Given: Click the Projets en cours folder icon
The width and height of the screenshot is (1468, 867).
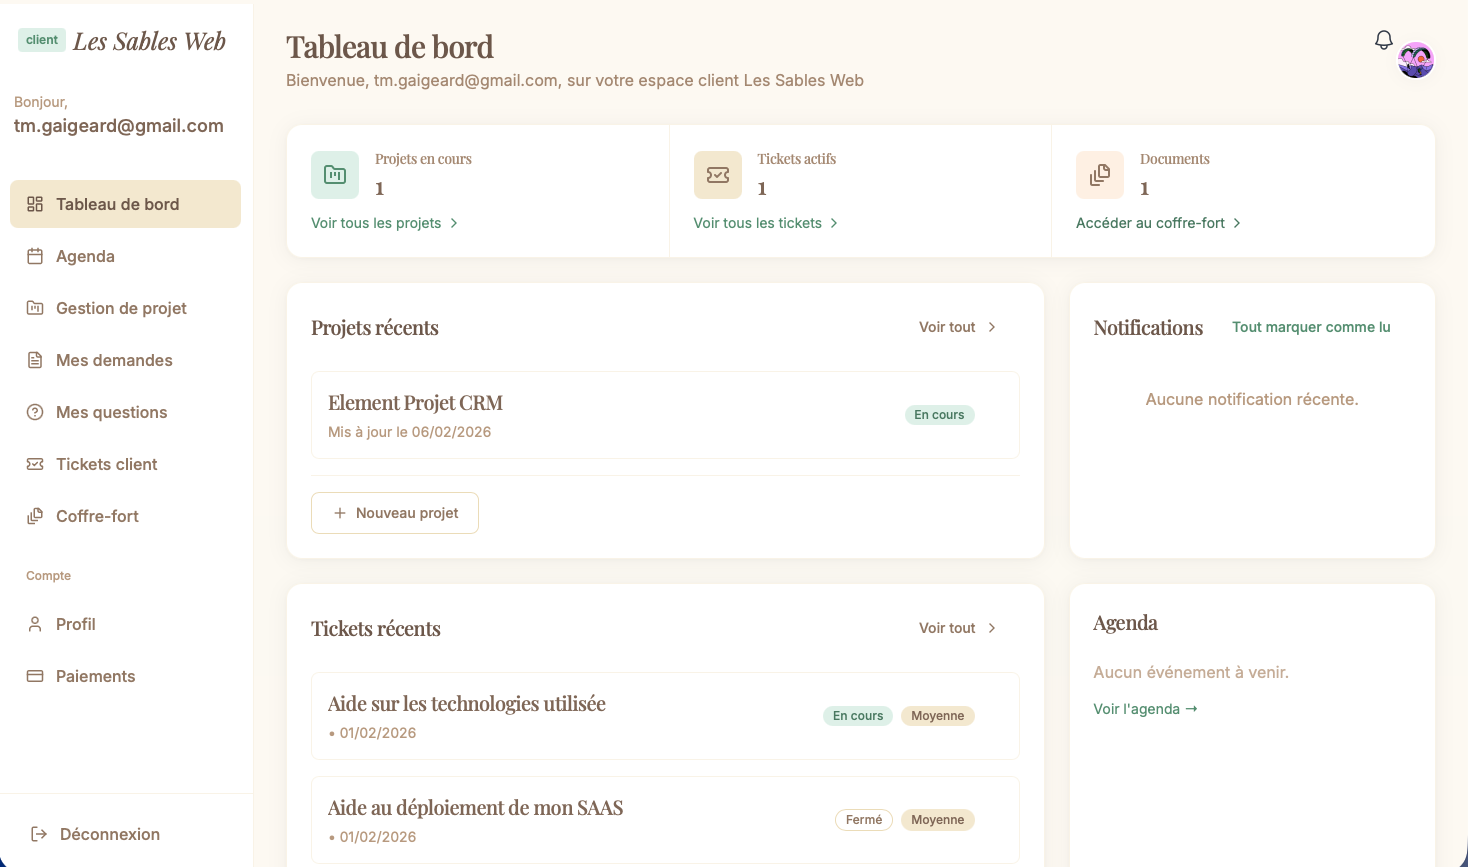Looking at the screenshot, I should tap(335, 175).
